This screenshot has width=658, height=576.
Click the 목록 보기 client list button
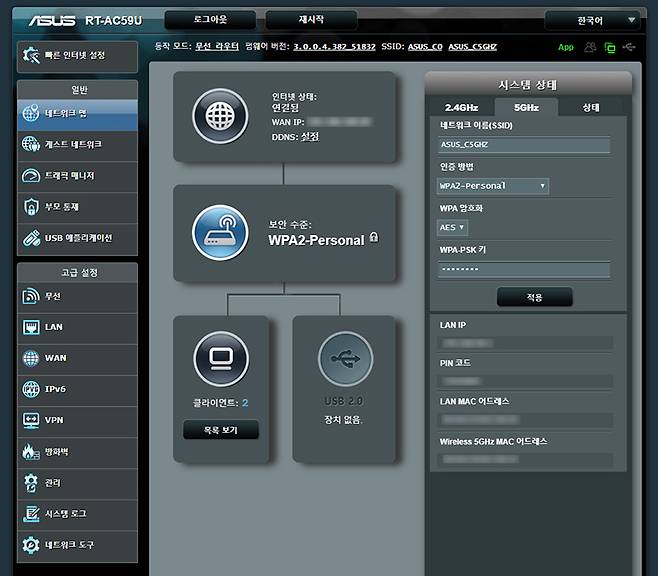pyautogui.click(x=221, y=430)
